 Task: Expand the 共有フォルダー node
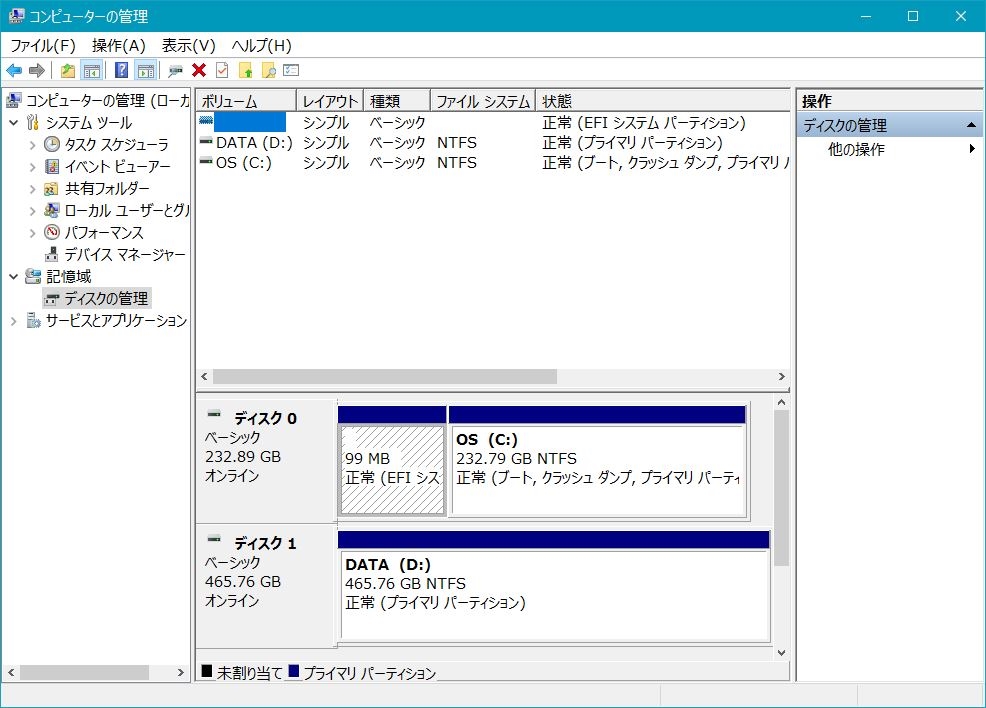(x=32, y=189)
